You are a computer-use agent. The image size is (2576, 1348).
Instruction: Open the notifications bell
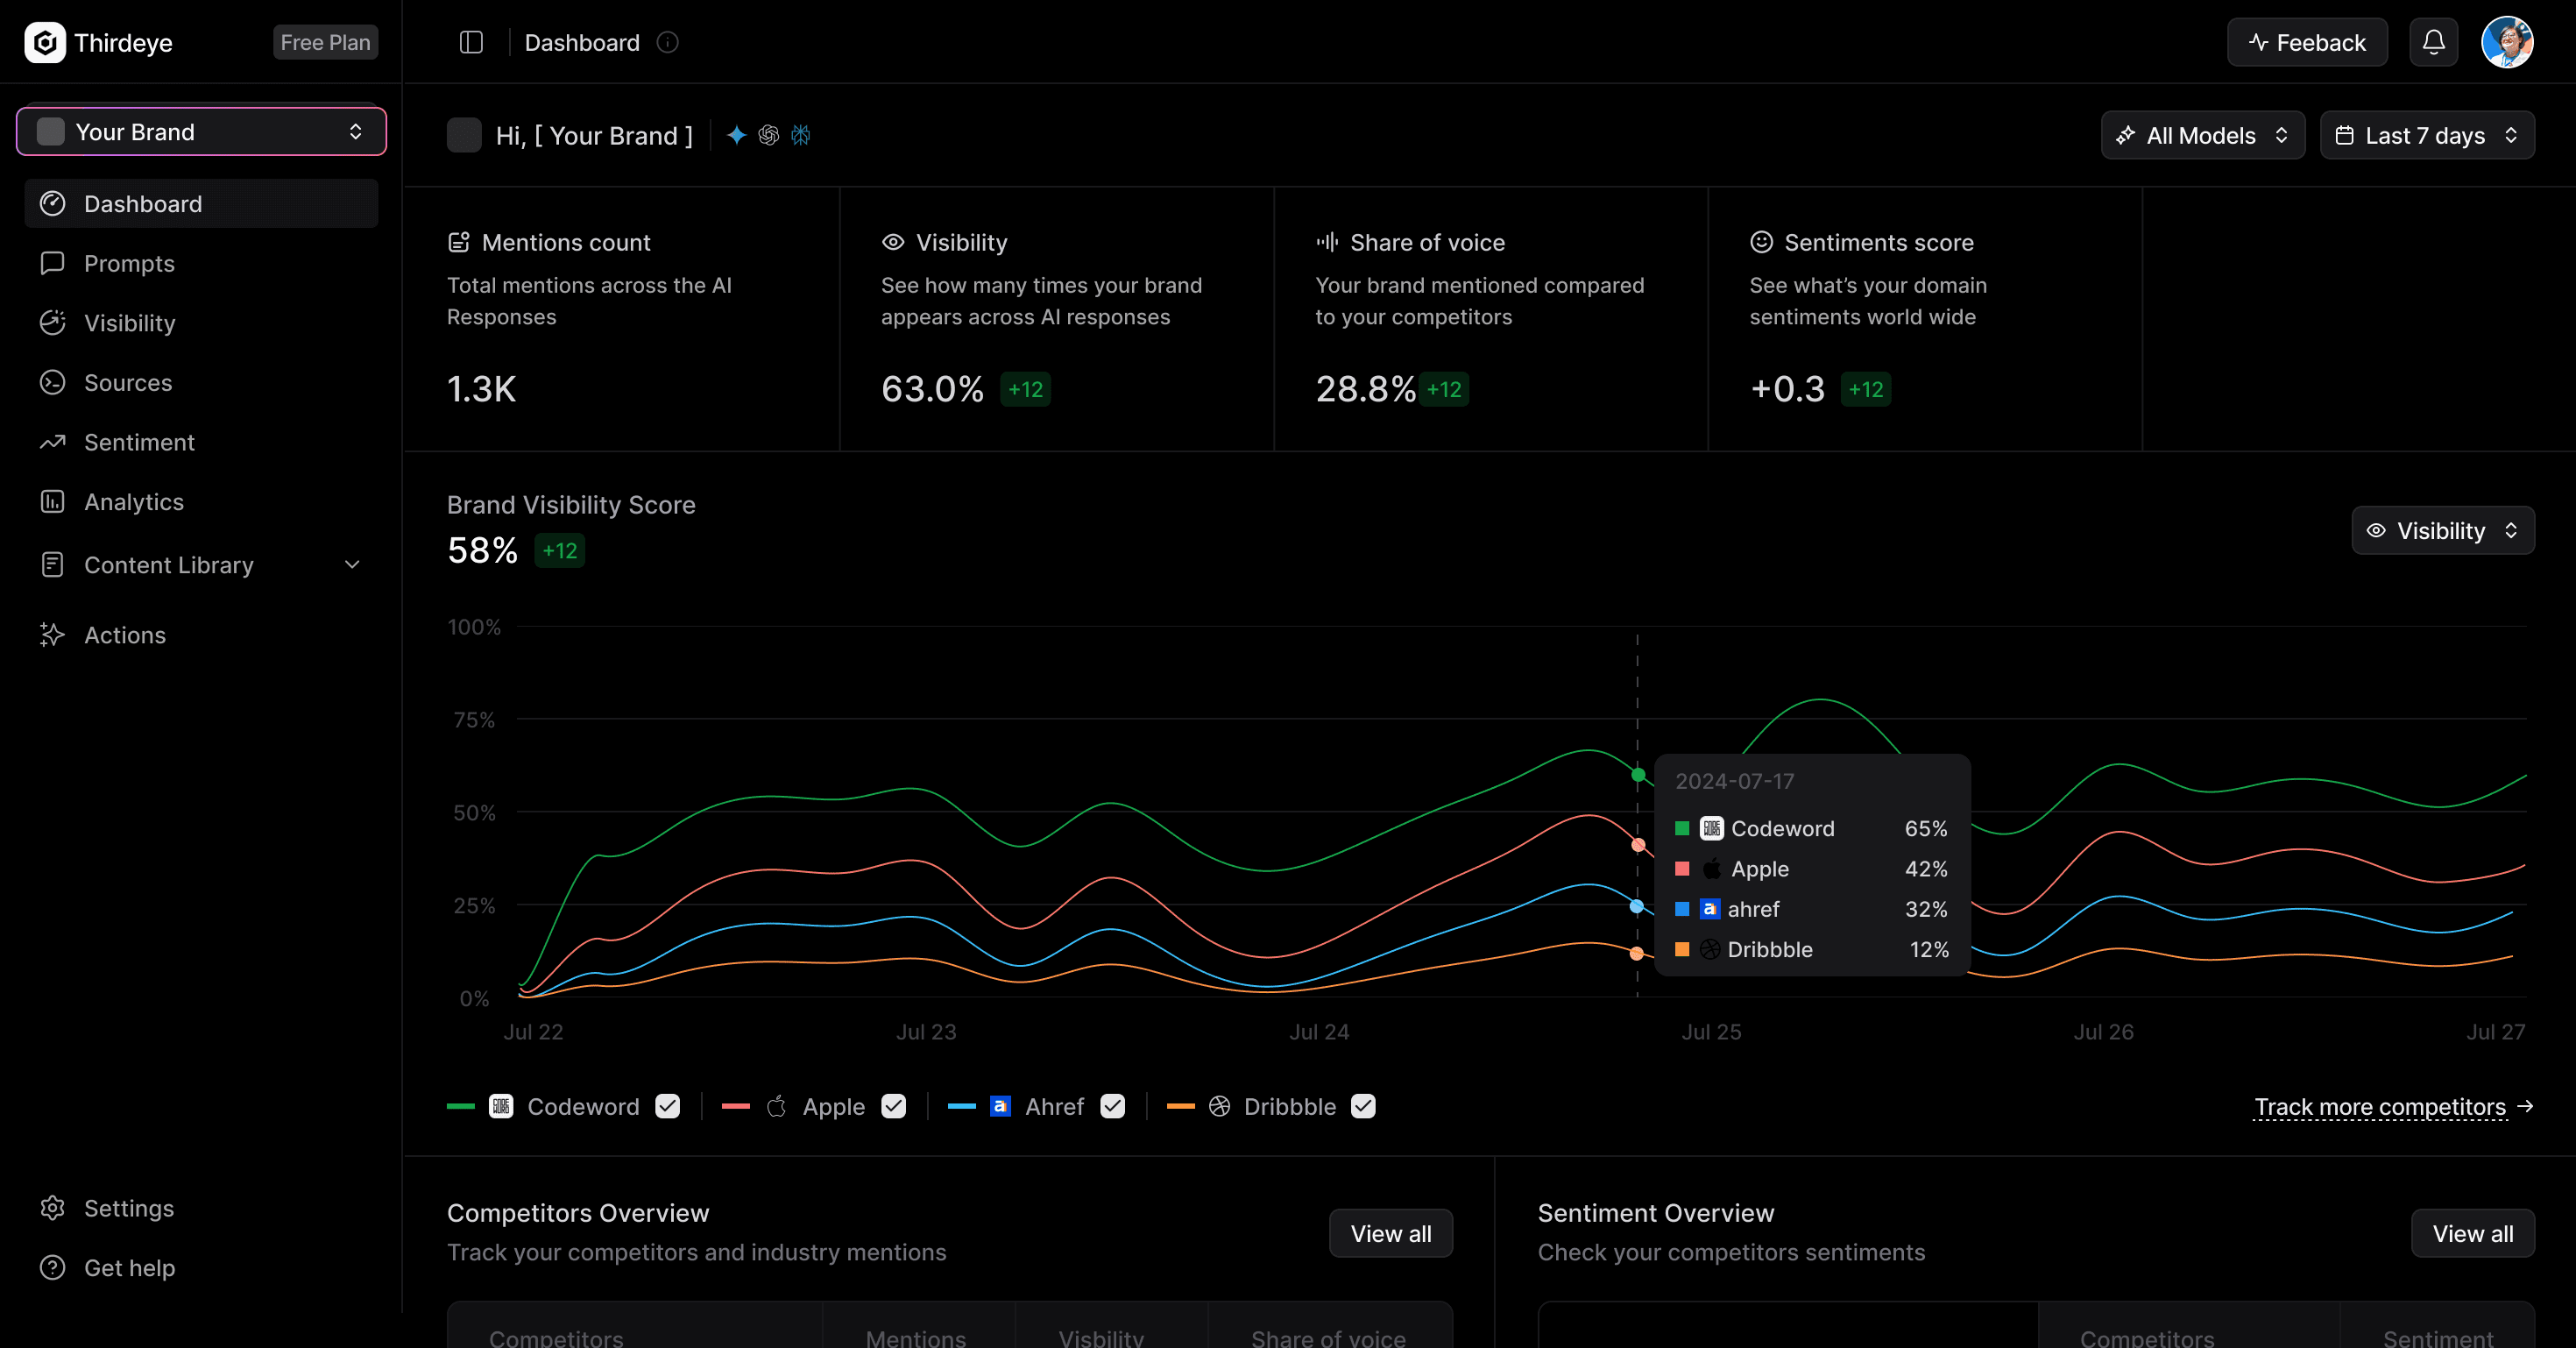click(x=2433, y=42)
